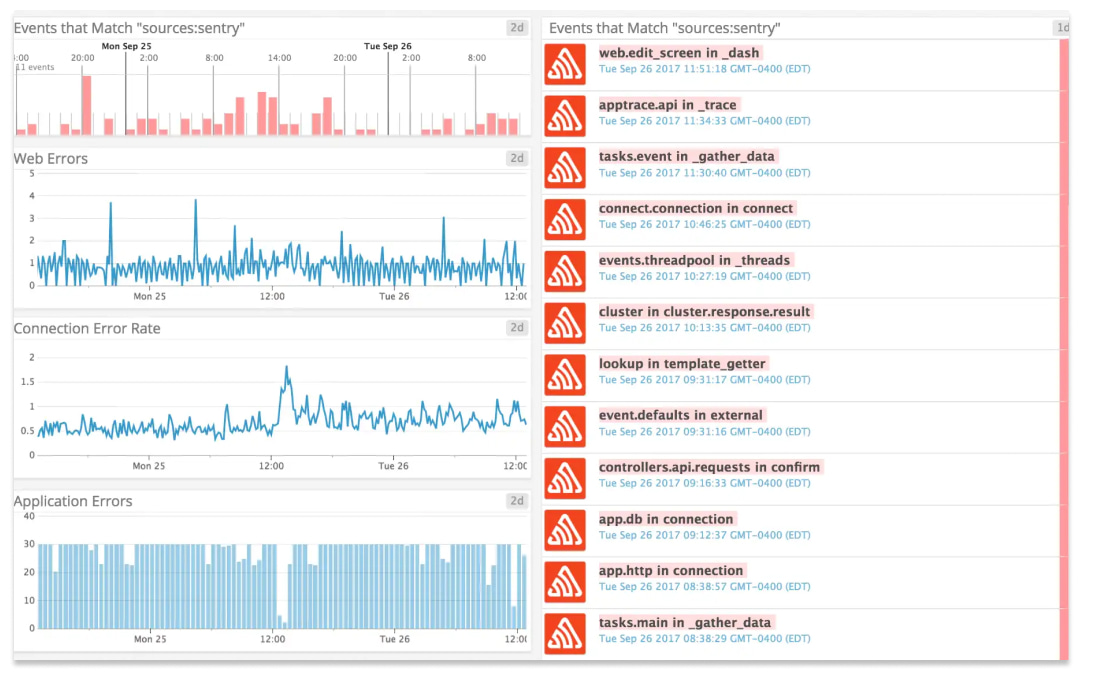1094x680 pixels.
Task: Open controllers.api.requests in confirm event
Action: pos(710,467)
